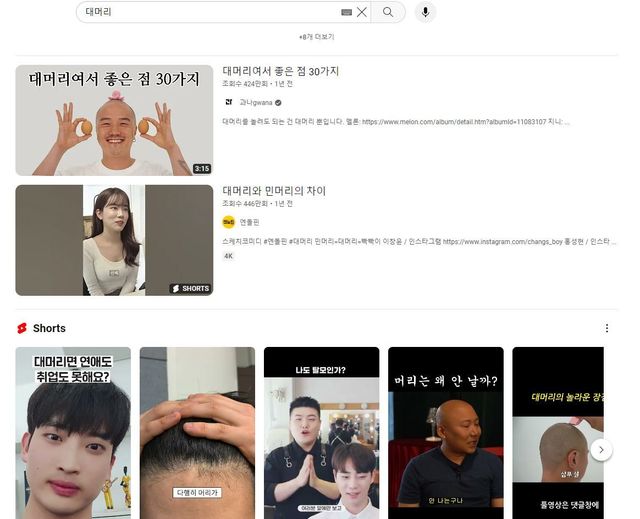This screenshot has width=640, height=519.
Task: Open video title 대머리여서 좋은 점 30가지
Action: [280, 71]
